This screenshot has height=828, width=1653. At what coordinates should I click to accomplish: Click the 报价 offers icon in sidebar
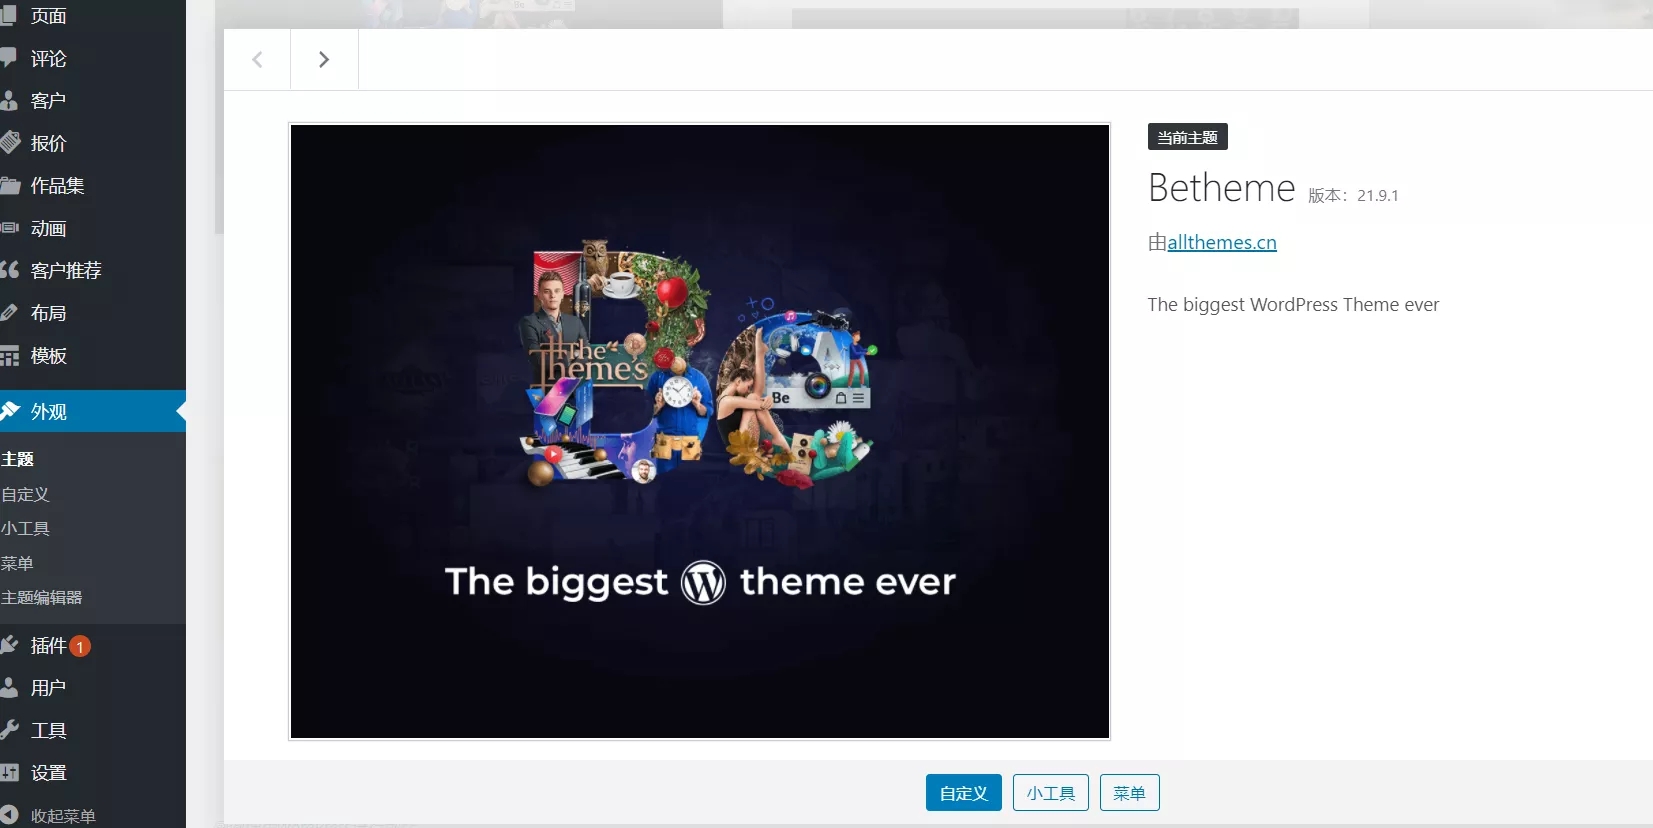tap(9, 143)
